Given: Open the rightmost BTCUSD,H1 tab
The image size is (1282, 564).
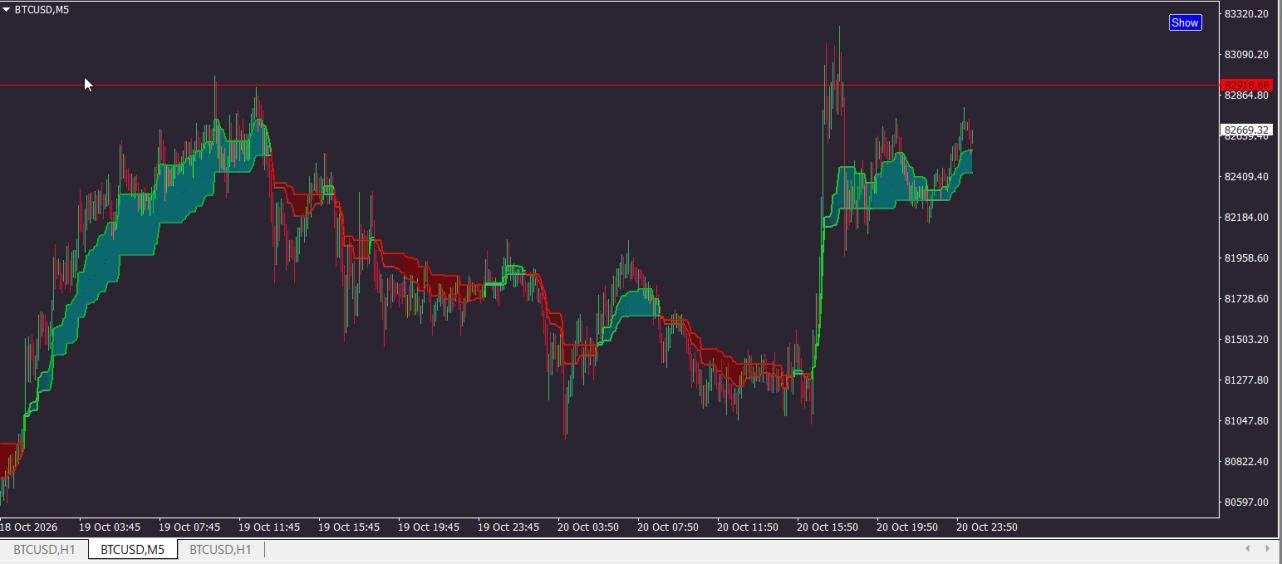Looking at the screenshot, I should point(221,549).
